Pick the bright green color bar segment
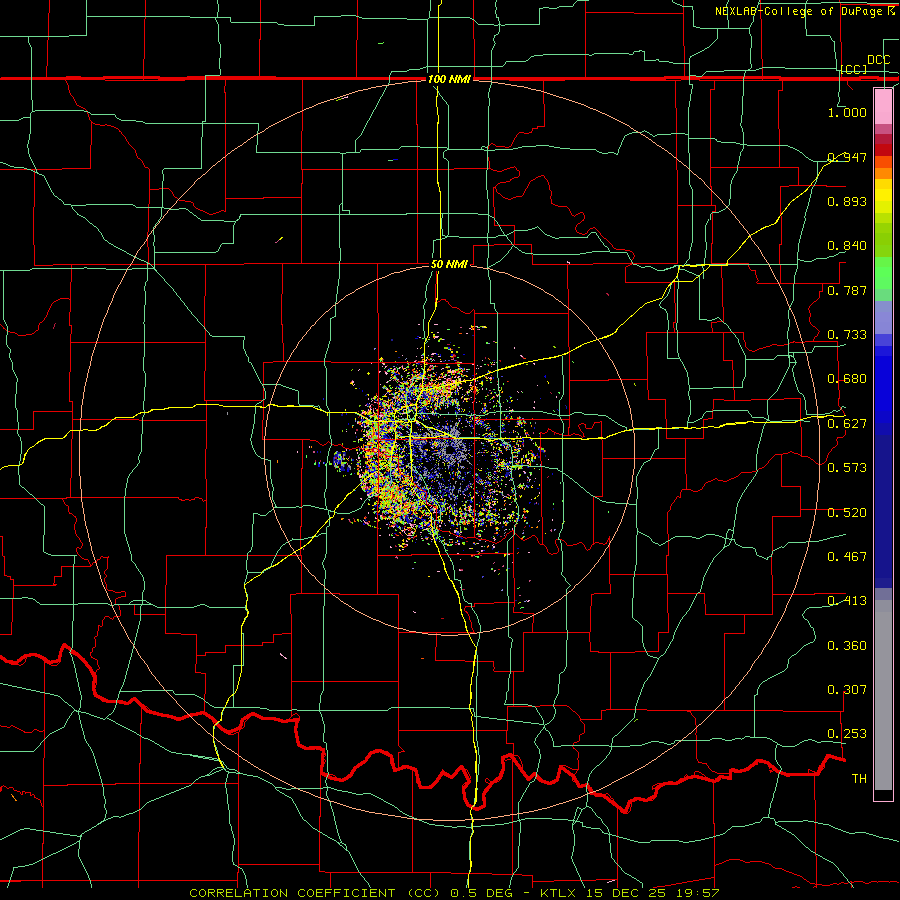This screenshot has height=900, width=900. [x=883, y=273]
